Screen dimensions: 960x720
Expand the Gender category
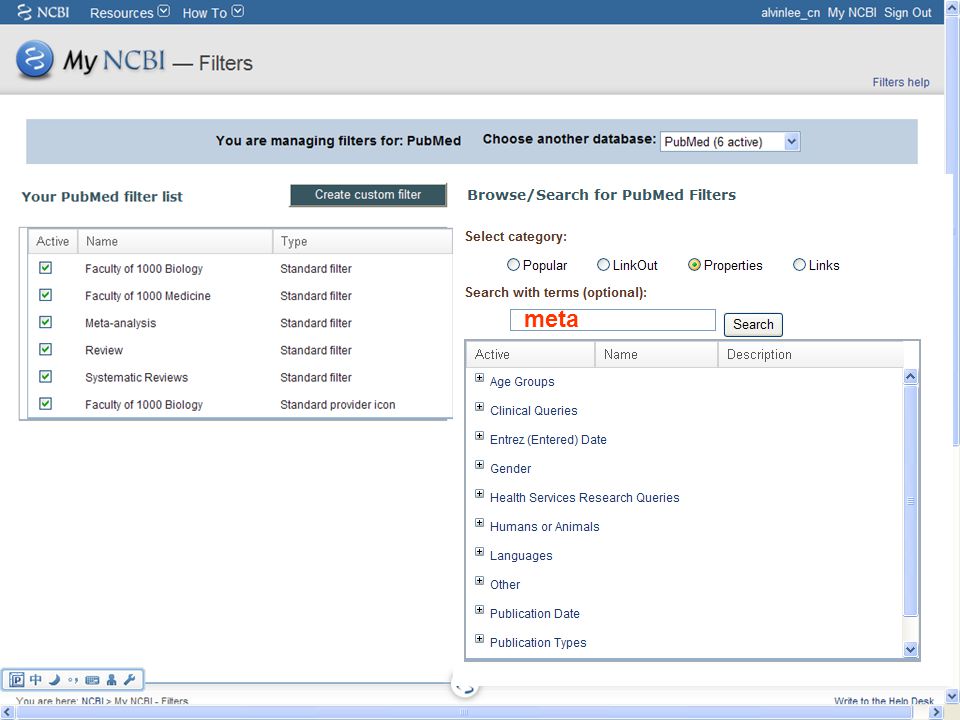(479, 465)
